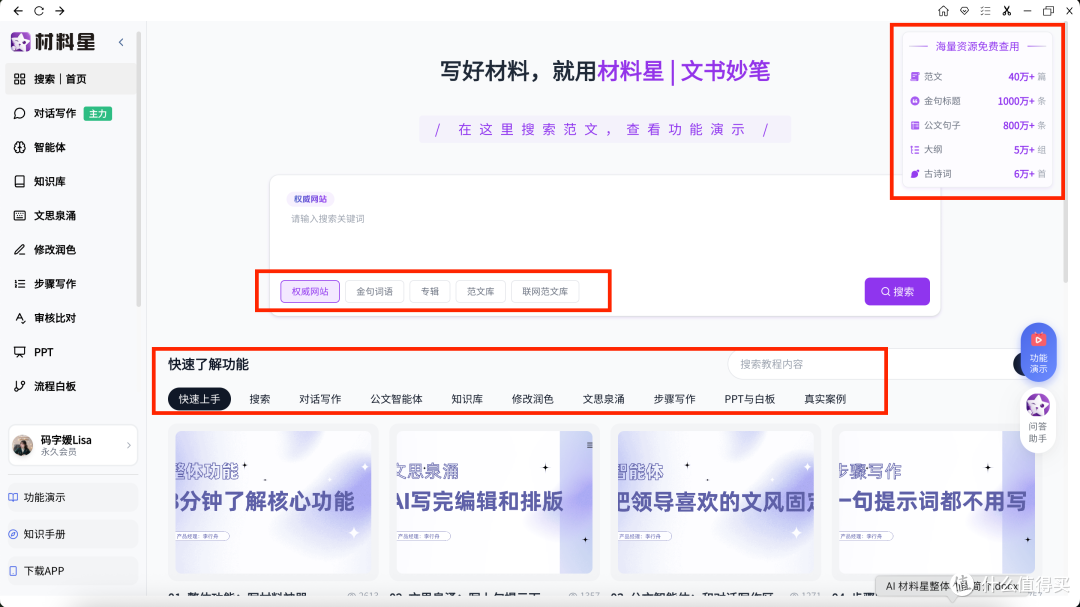Go forward with the forward arrow
Image resolution: width=1080 pixels, height=607 pixels.
click(x=60, y=11)
